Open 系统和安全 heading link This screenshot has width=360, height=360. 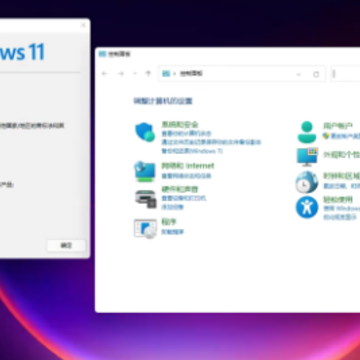coord(180,125)
